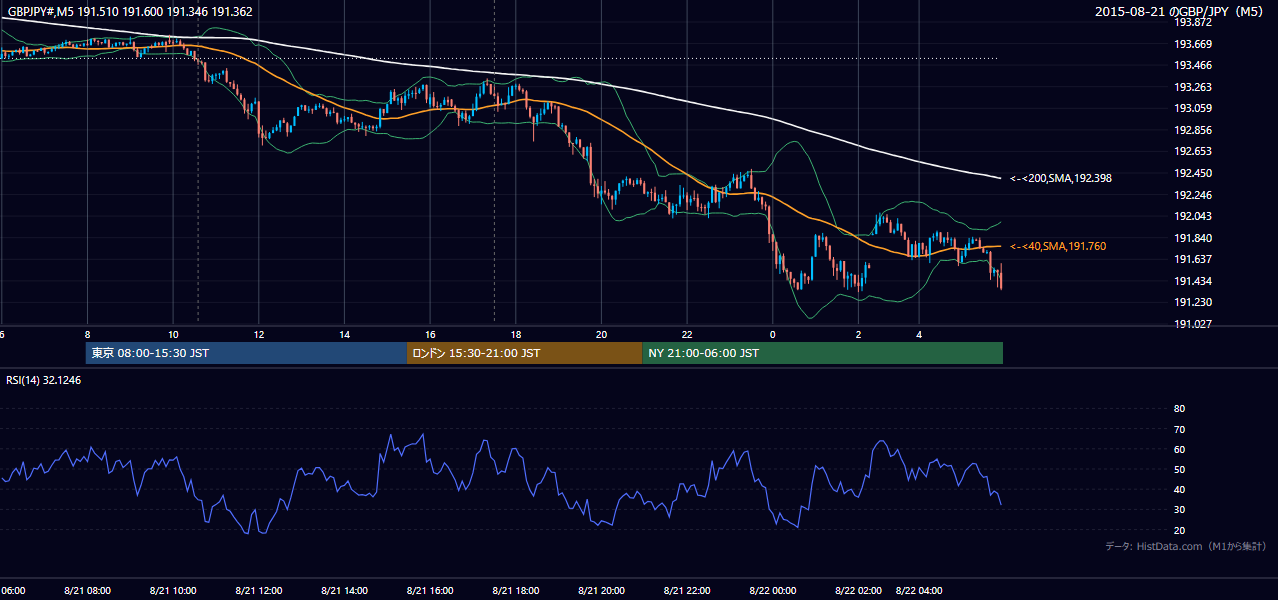Click the price axis value 192.043
Image resolution: width=1278 pixels, height=600 pixels.
point(1194,216)
